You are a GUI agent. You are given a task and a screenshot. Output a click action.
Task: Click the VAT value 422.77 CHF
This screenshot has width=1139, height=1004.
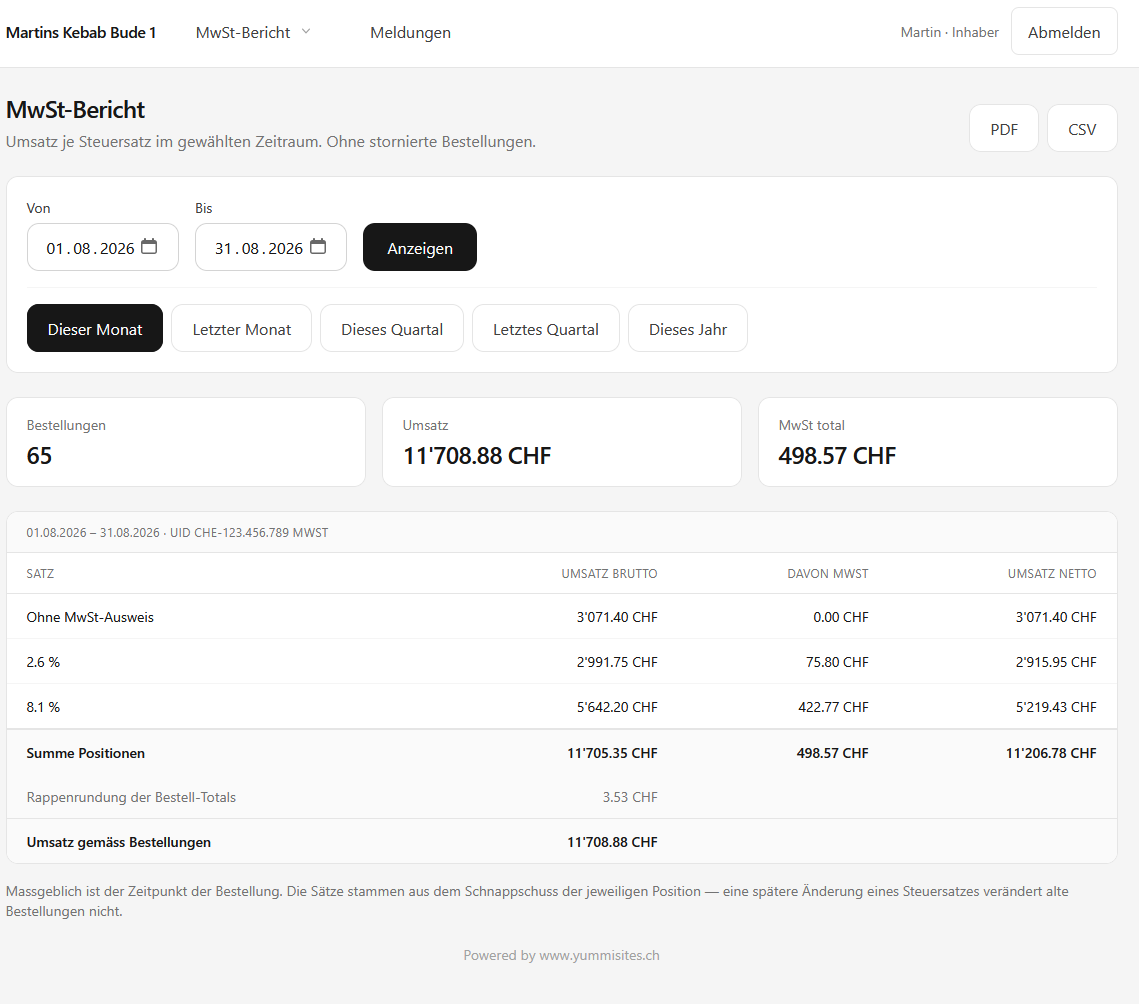(x=833, y=707)
